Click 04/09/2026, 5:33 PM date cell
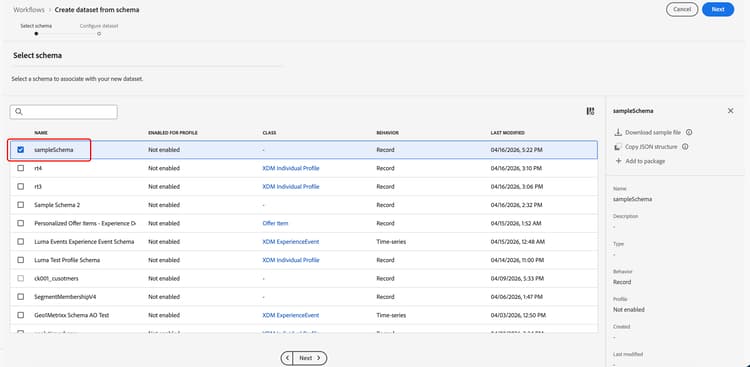 pyautogui.click(x=517, y=278)
